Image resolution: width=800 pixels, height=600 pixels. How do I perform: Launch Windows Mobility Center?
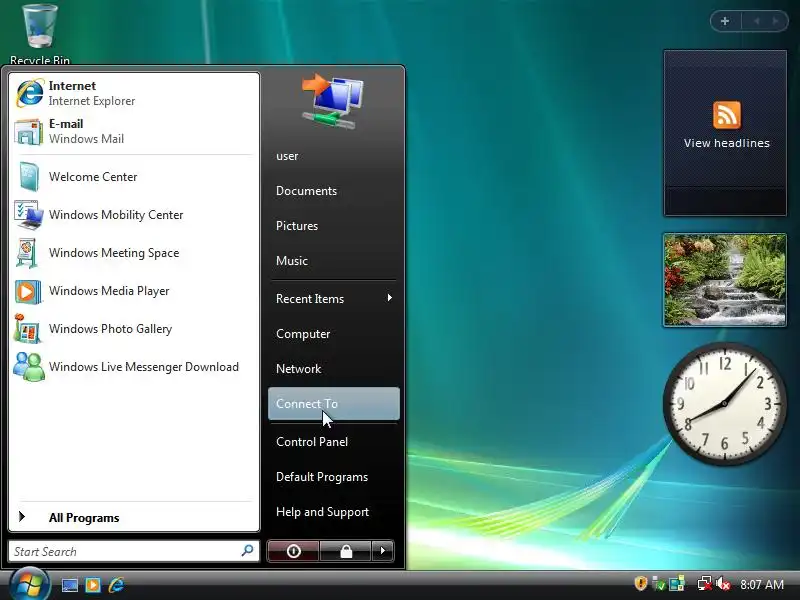coord(134,215)
